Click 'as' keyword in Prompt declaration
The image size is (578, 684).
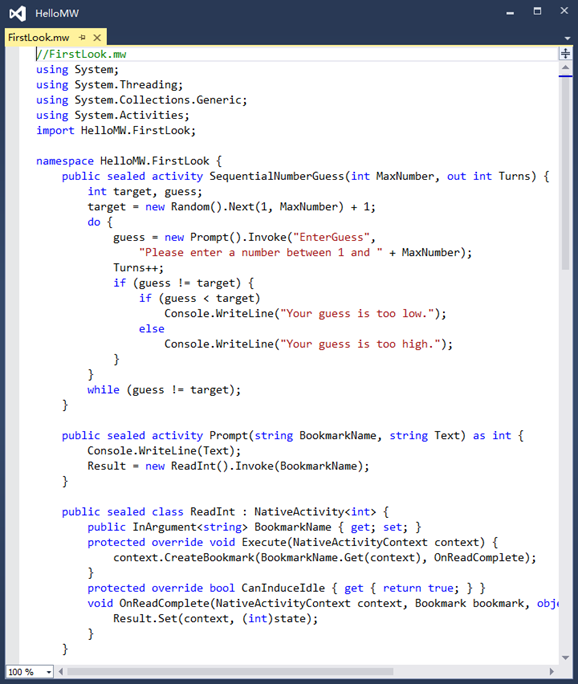tap(479, 435)
